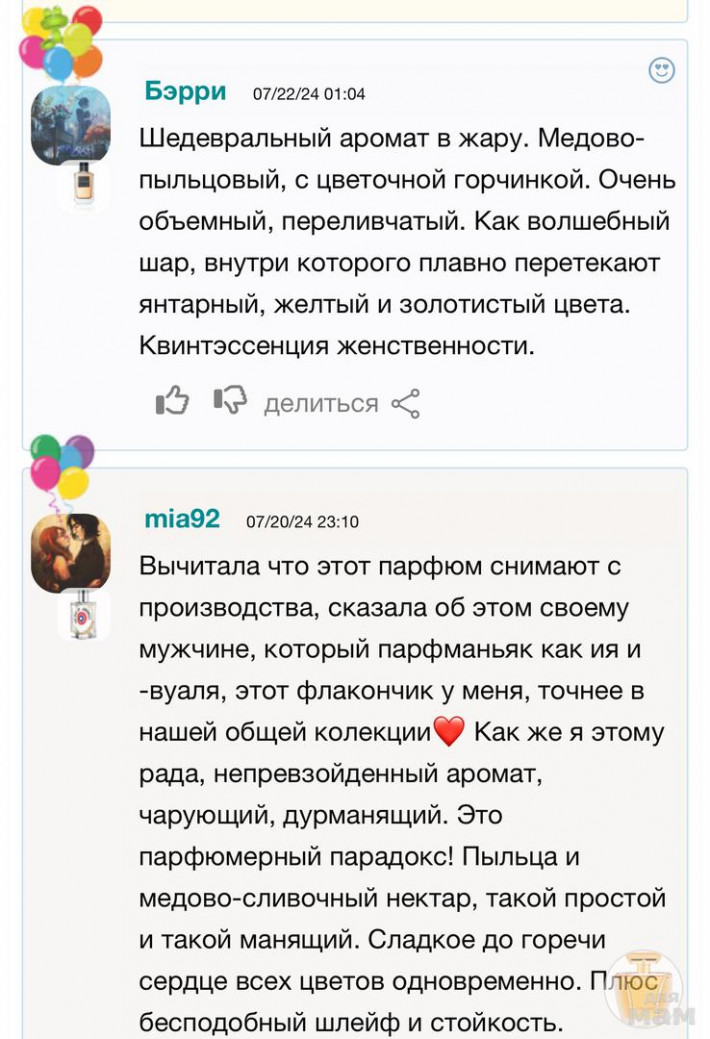Image resolution: width=710 pixels, height=1039 pixels.
Task: Open Бэрри's user profile link
Action: 185,91
